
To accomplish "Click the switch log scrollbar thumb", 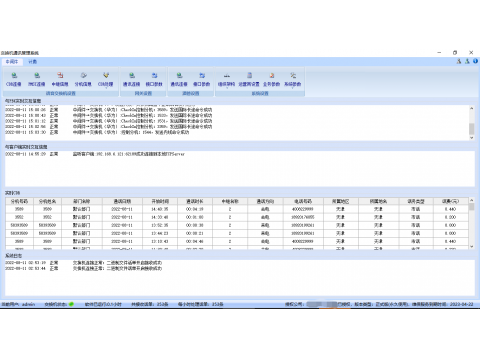I will coord(471,129).
